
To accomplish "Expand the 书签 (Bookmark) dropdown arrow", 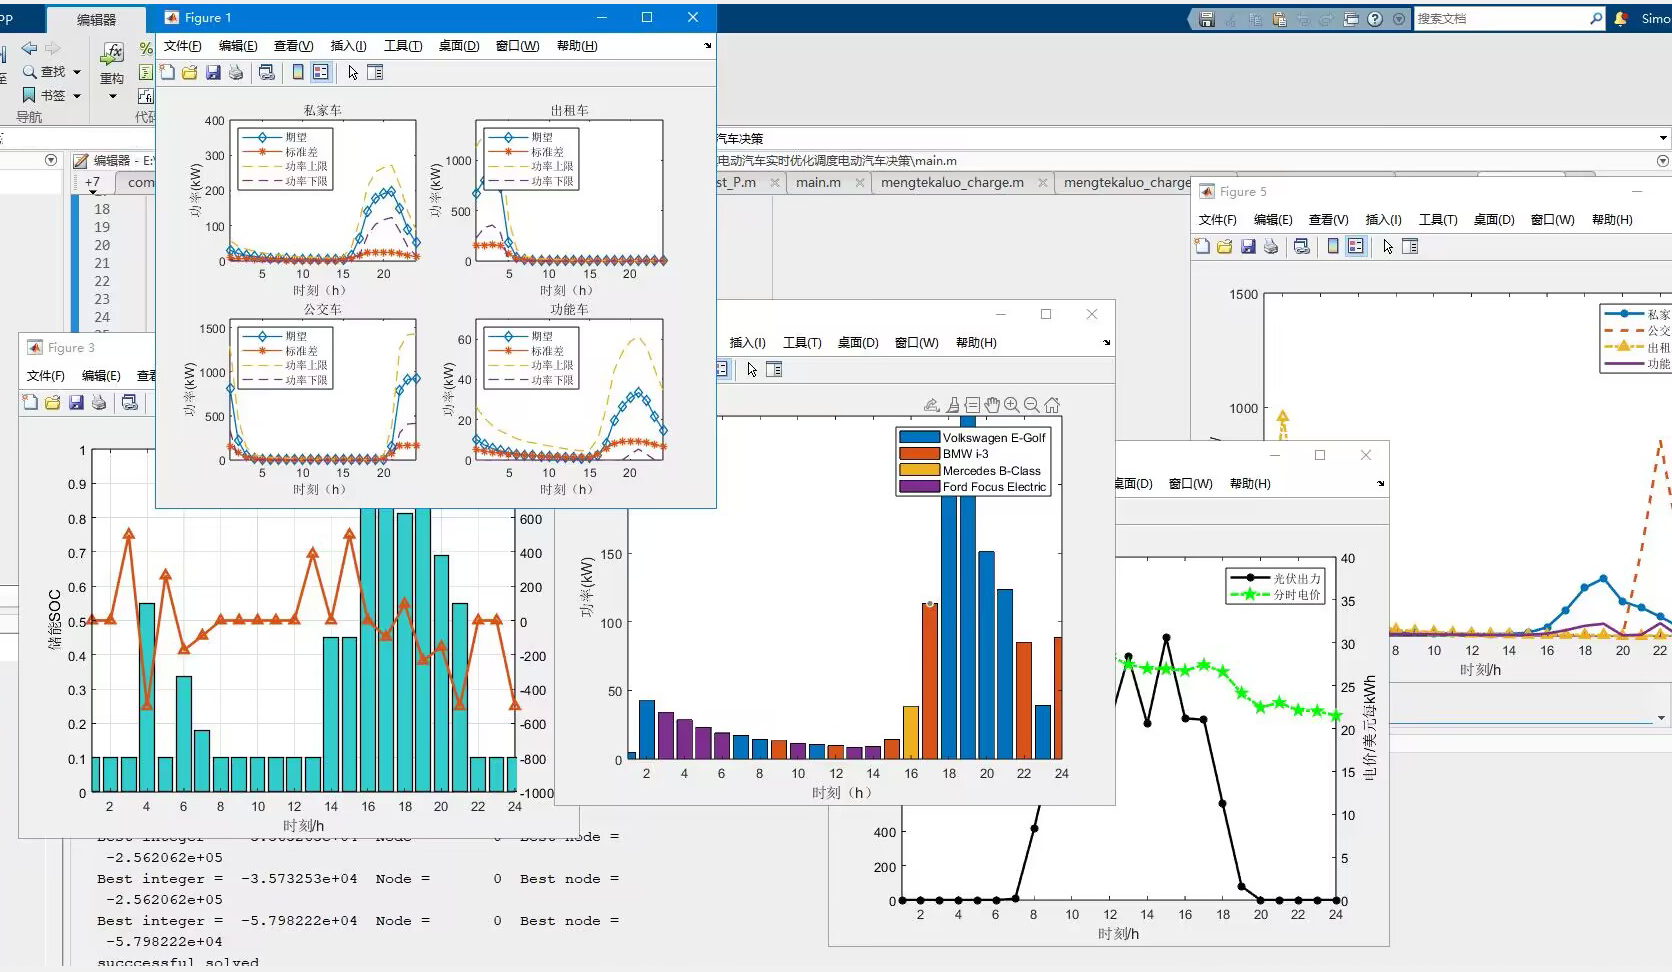I will click(x=76, y=96).
